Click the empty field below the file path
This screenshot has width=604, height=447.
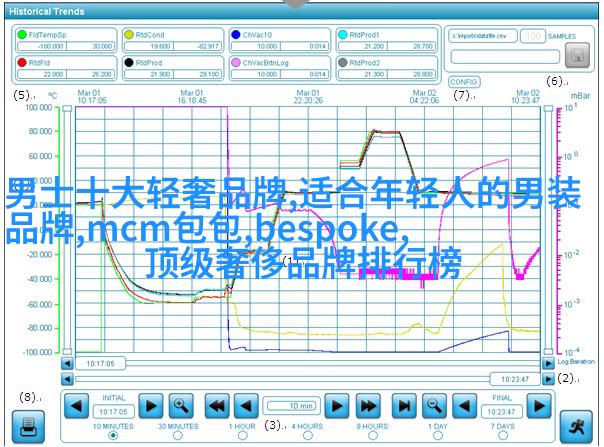click(505, 57)
